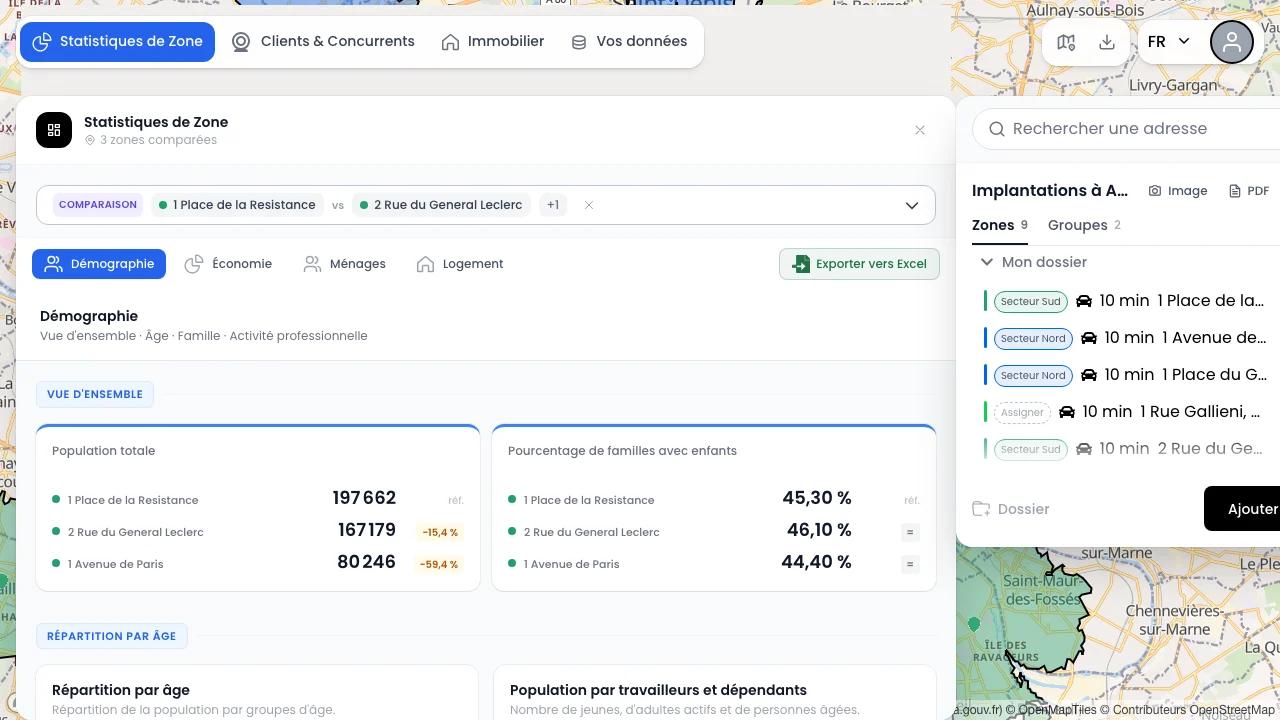Click the black grid icon beside Statistiques de Zone
The height and width of the screenshot is (720, 1280).
pos(54,130)
